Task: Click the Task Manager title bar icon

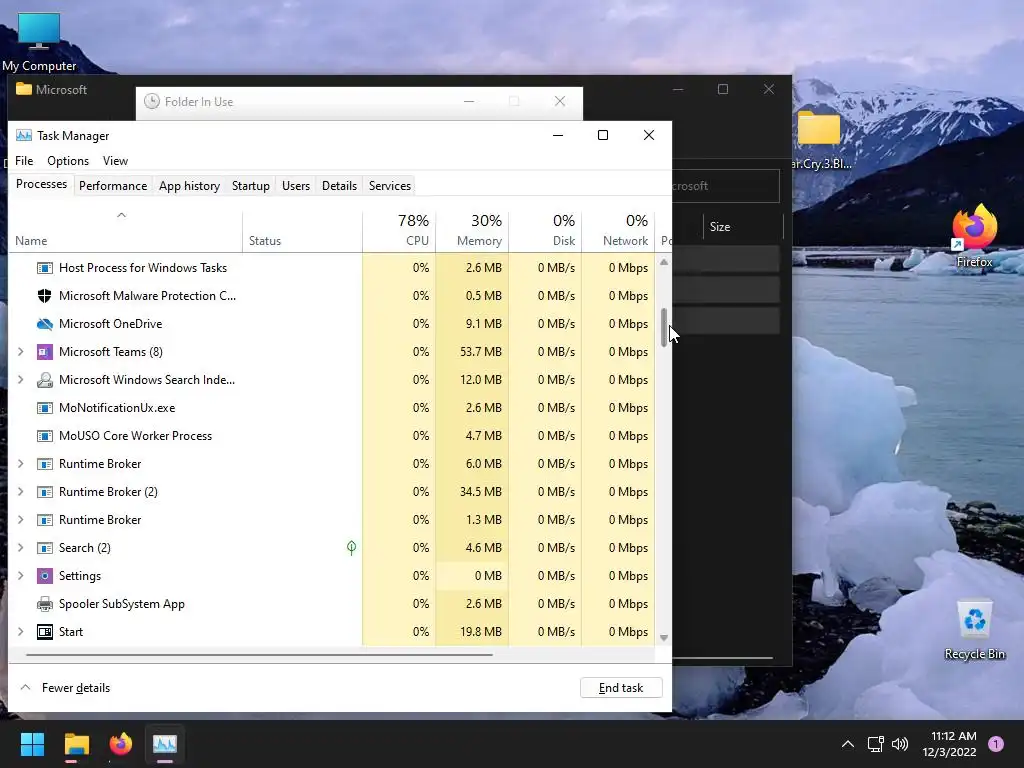Action: click(24, 136)
